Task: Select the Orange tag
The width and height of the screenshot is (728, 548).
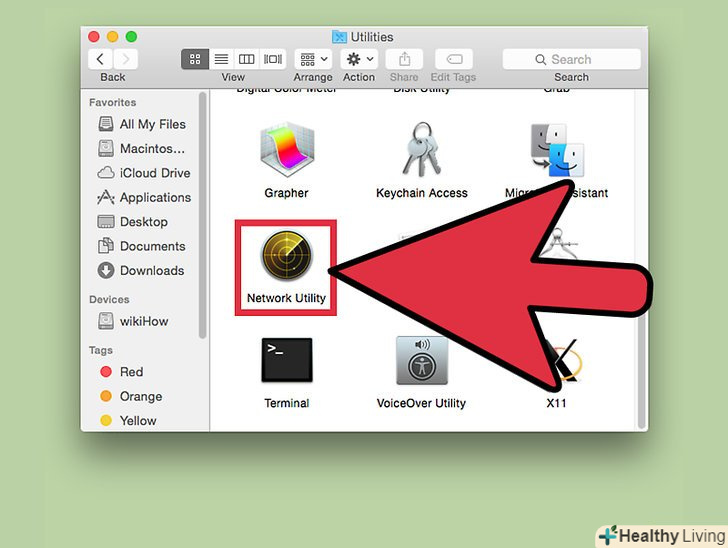Action: [x=131, y=396]
